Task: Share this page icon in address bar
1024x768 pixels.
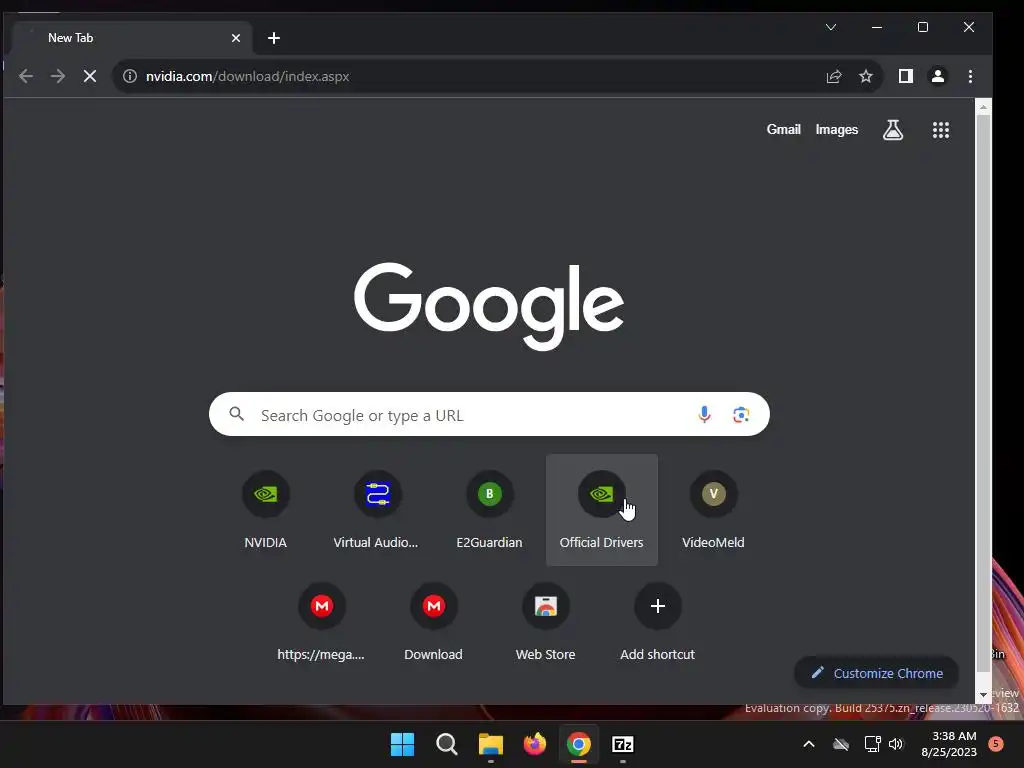Action: pyautogui.click(x=834, y=76)
